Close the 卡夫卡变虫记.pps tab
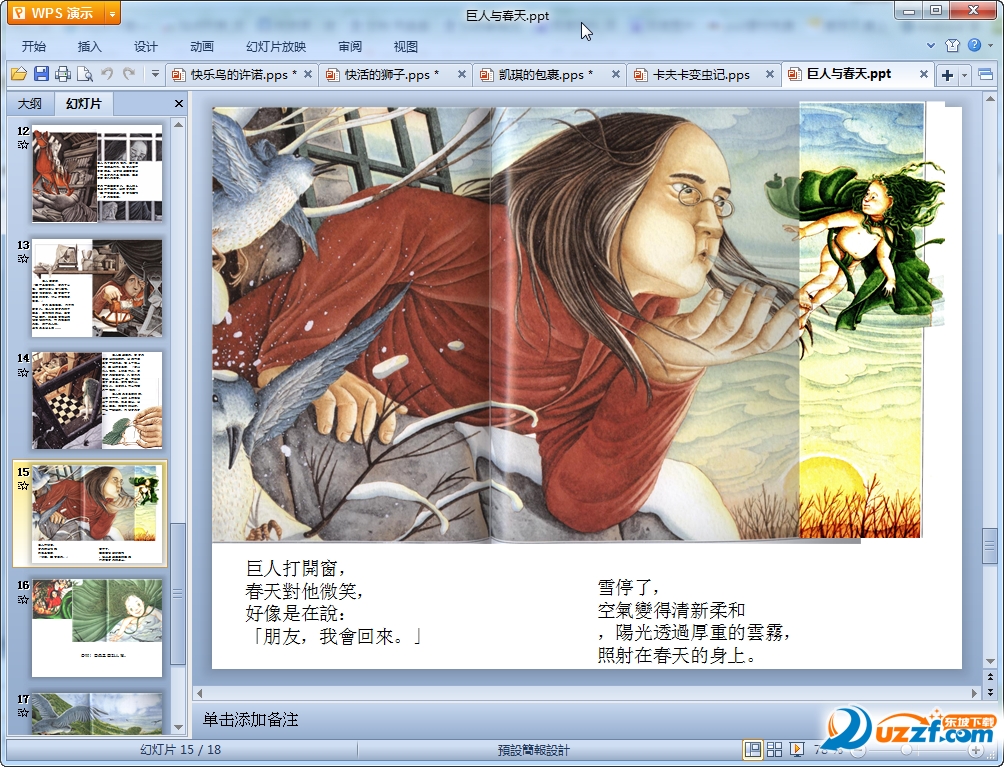 pyautogui.click(x=770, y=74)
